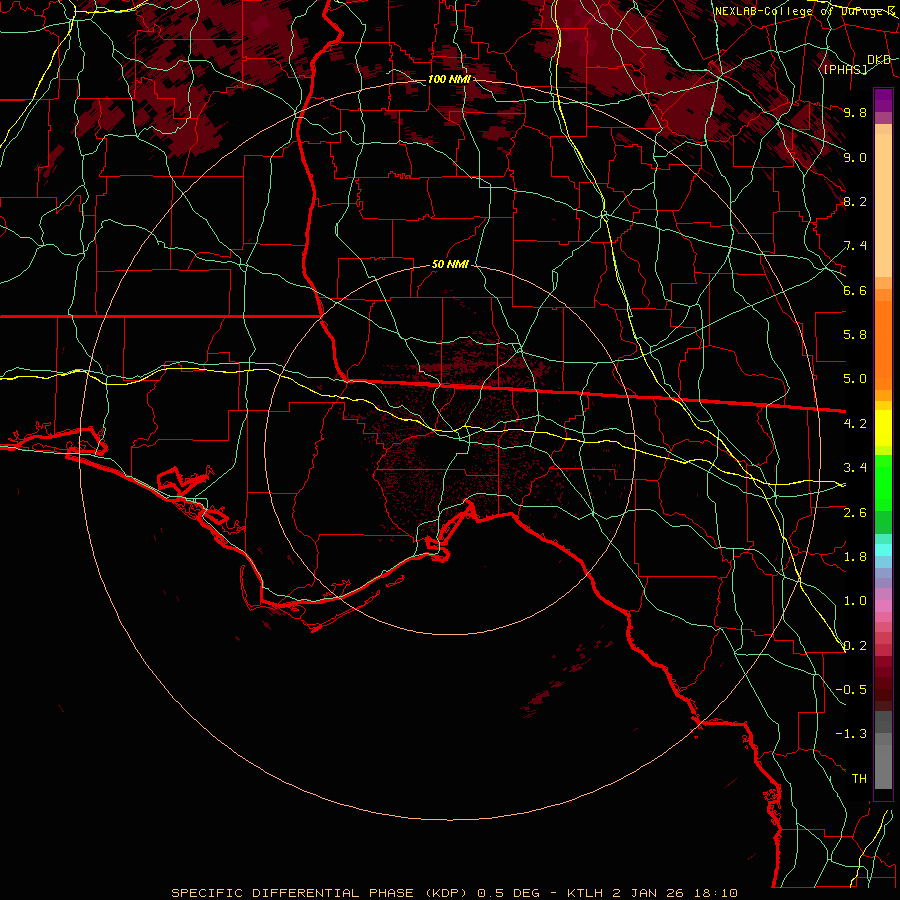Click the 1.8 legend scale value
900x900 pixels.
click(855, 557)
